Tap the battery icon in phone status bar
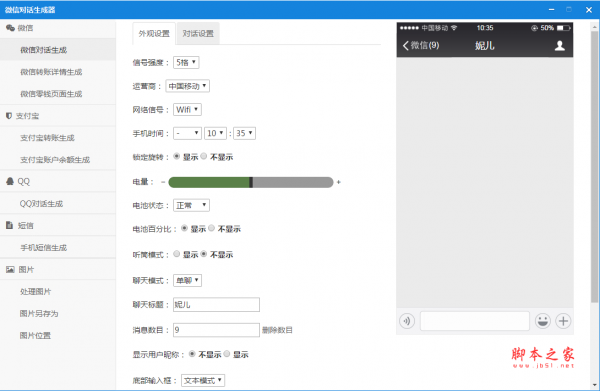Viewport: 600px width, 391px height. click(x=564, y=28)
